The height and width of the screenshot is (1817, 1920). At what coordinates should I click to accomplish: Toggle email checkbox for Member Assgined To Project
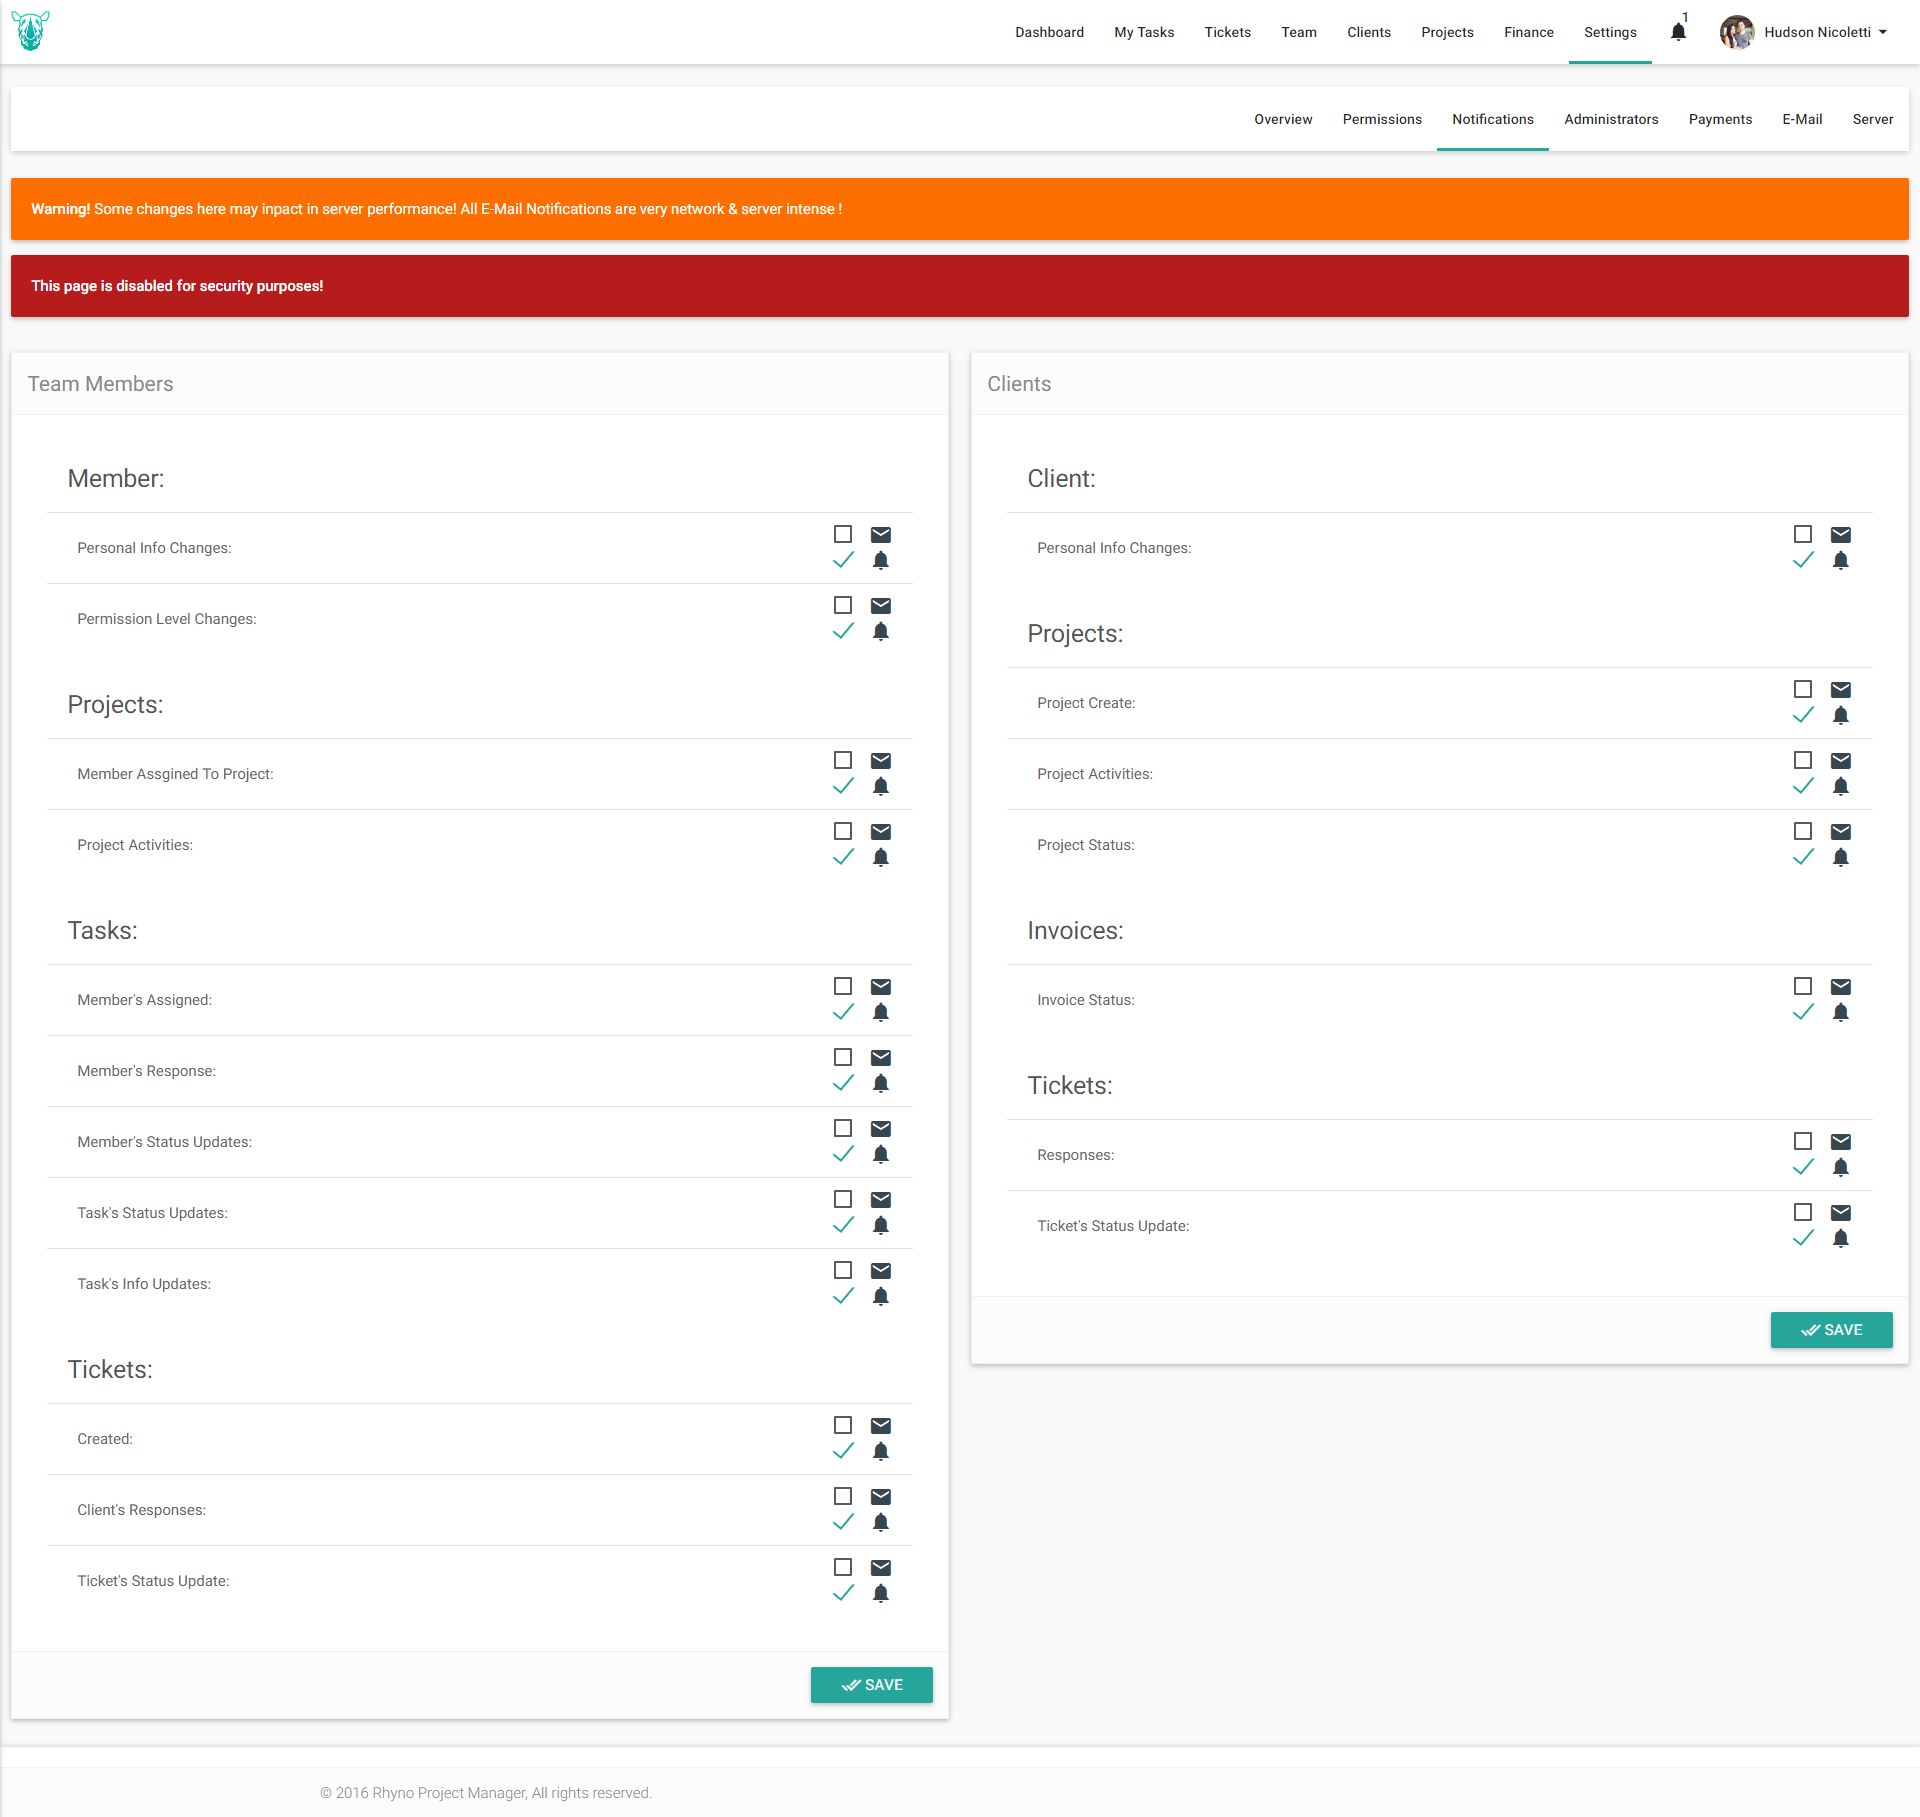point(843,761)
